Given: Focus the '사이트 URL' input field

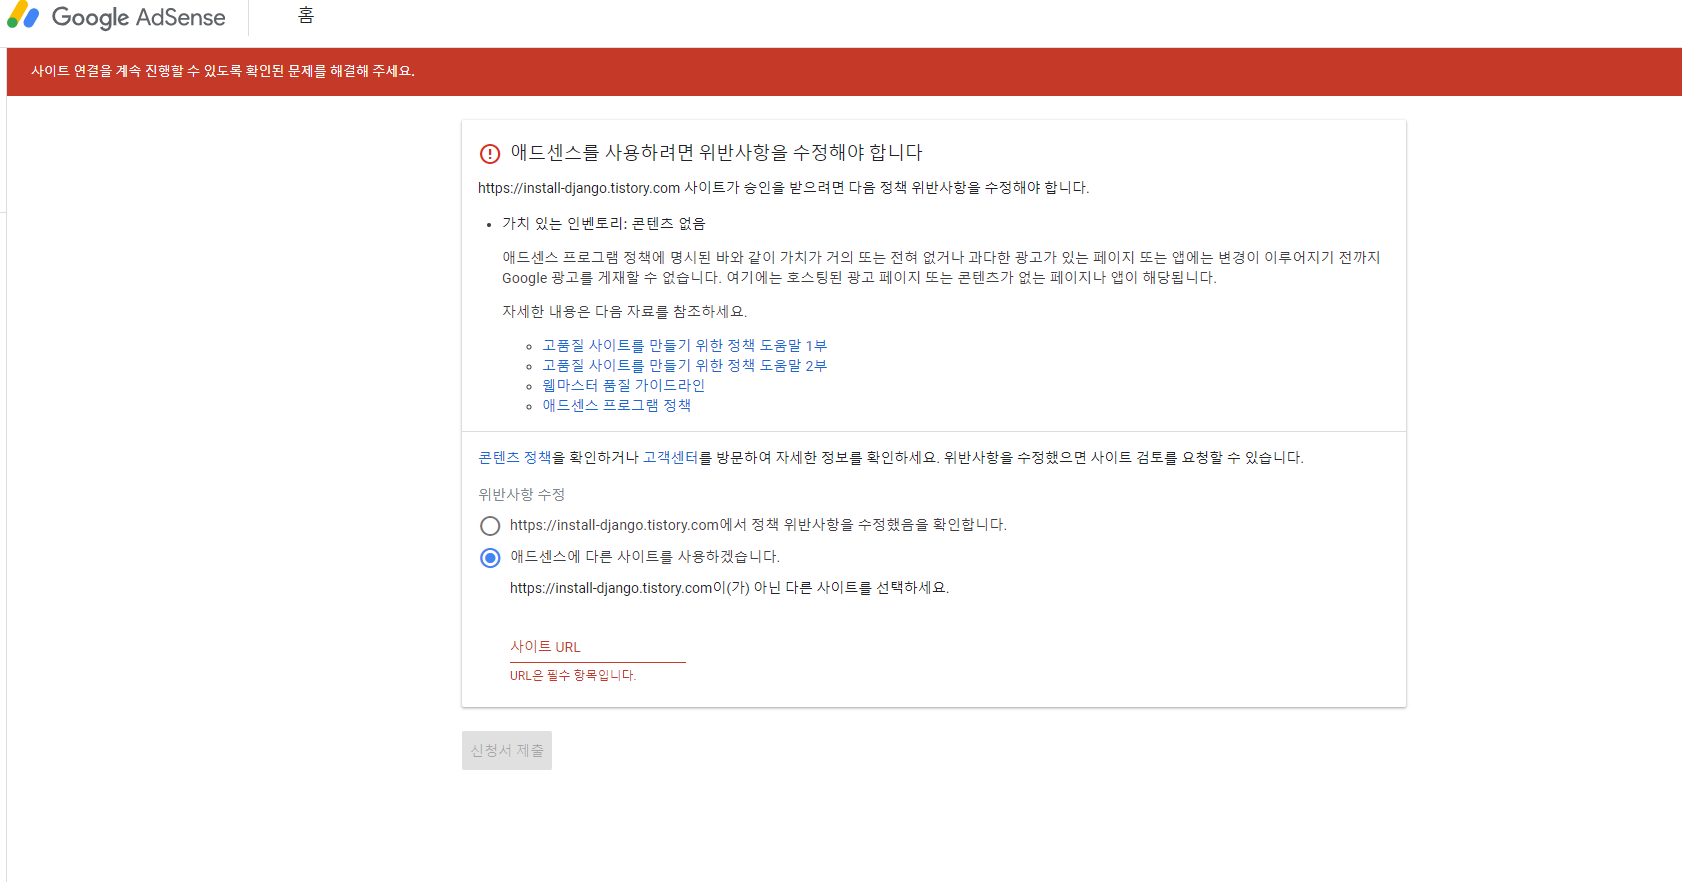Looking at the screenshot, I should (x=598, y=647).
